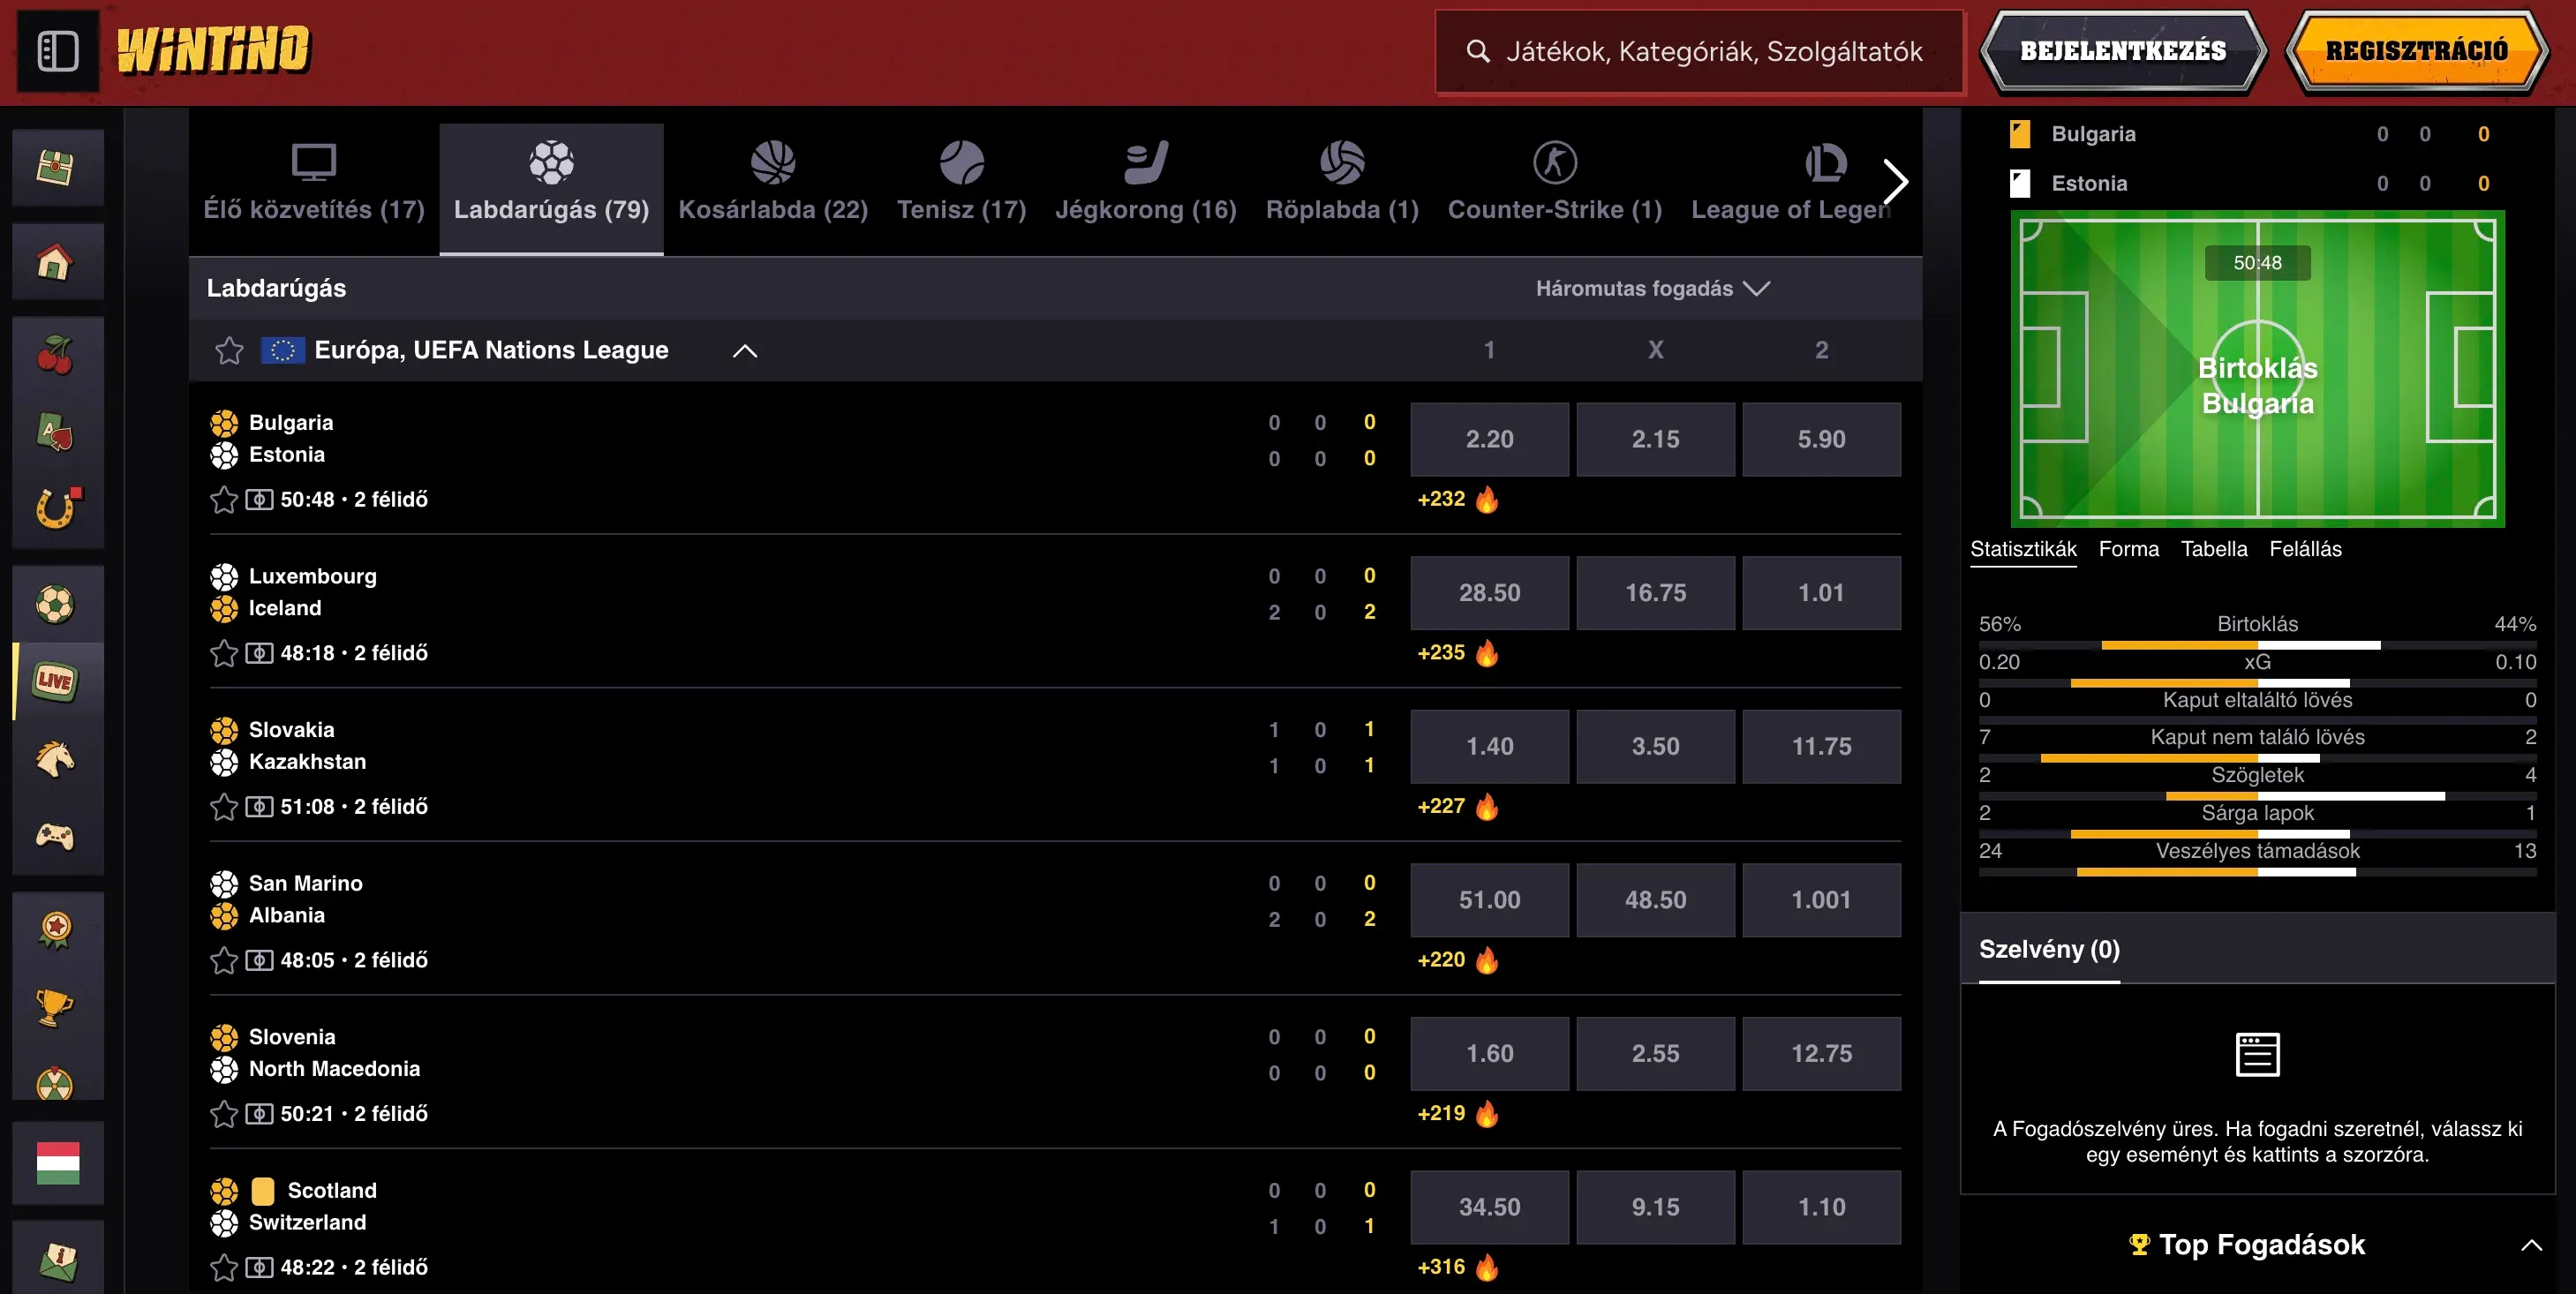Star the Bulgaria vs Estonia match

[x=224, y=500]
